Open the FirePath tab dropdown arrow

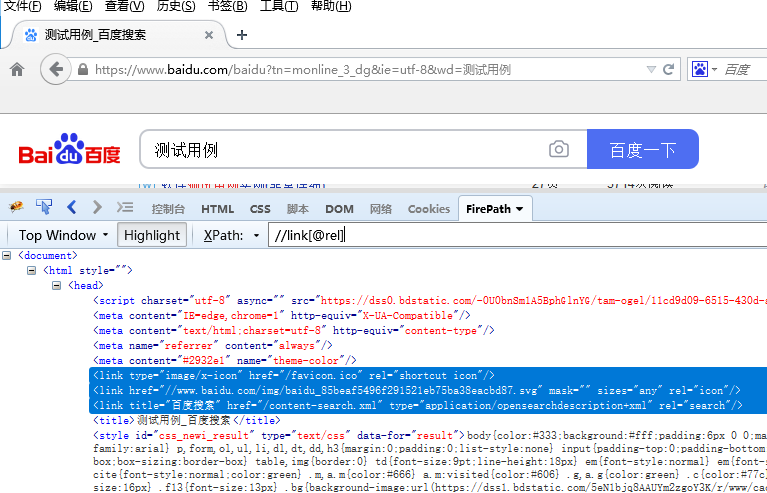pyautogui.click(x=519, y=209)
